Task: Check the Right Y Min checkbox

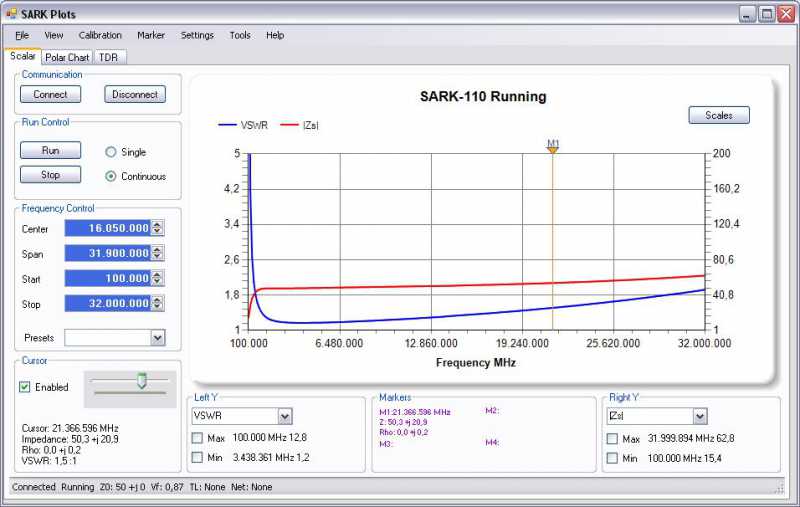Action: pos(612,458)
